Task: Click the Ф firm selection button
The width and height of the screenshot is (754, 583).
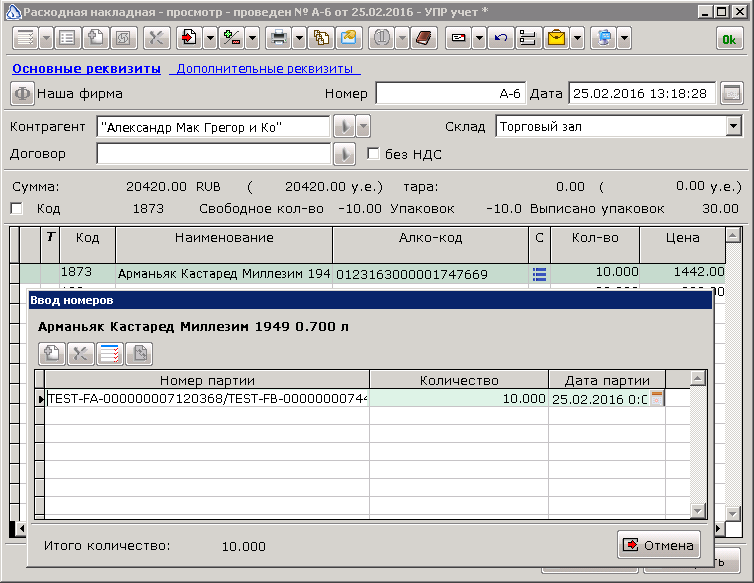Action: click(22, 93)
